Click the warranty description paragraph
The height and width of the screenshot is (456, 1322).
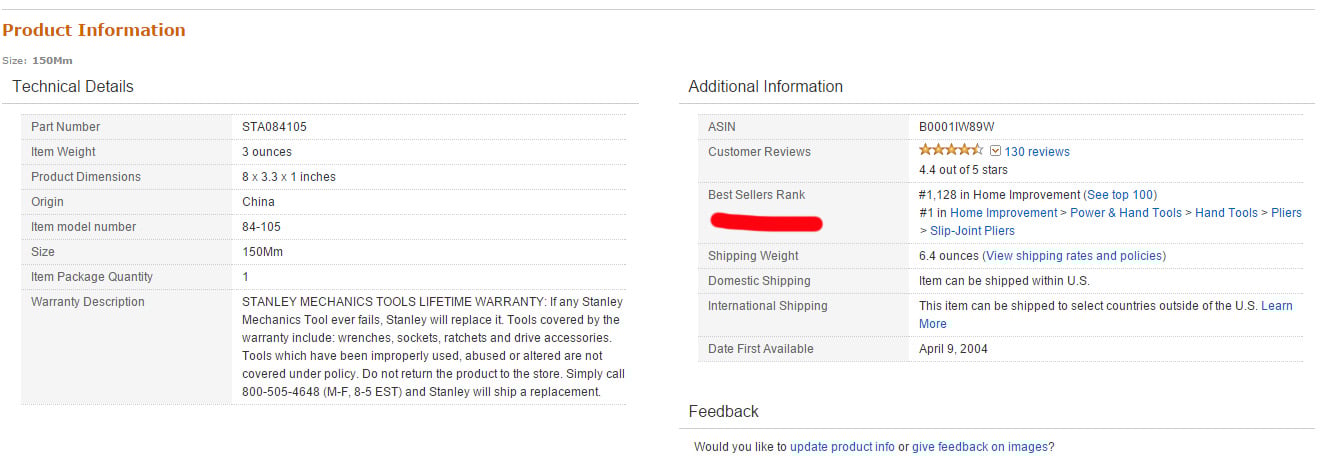tap(430, 347)
